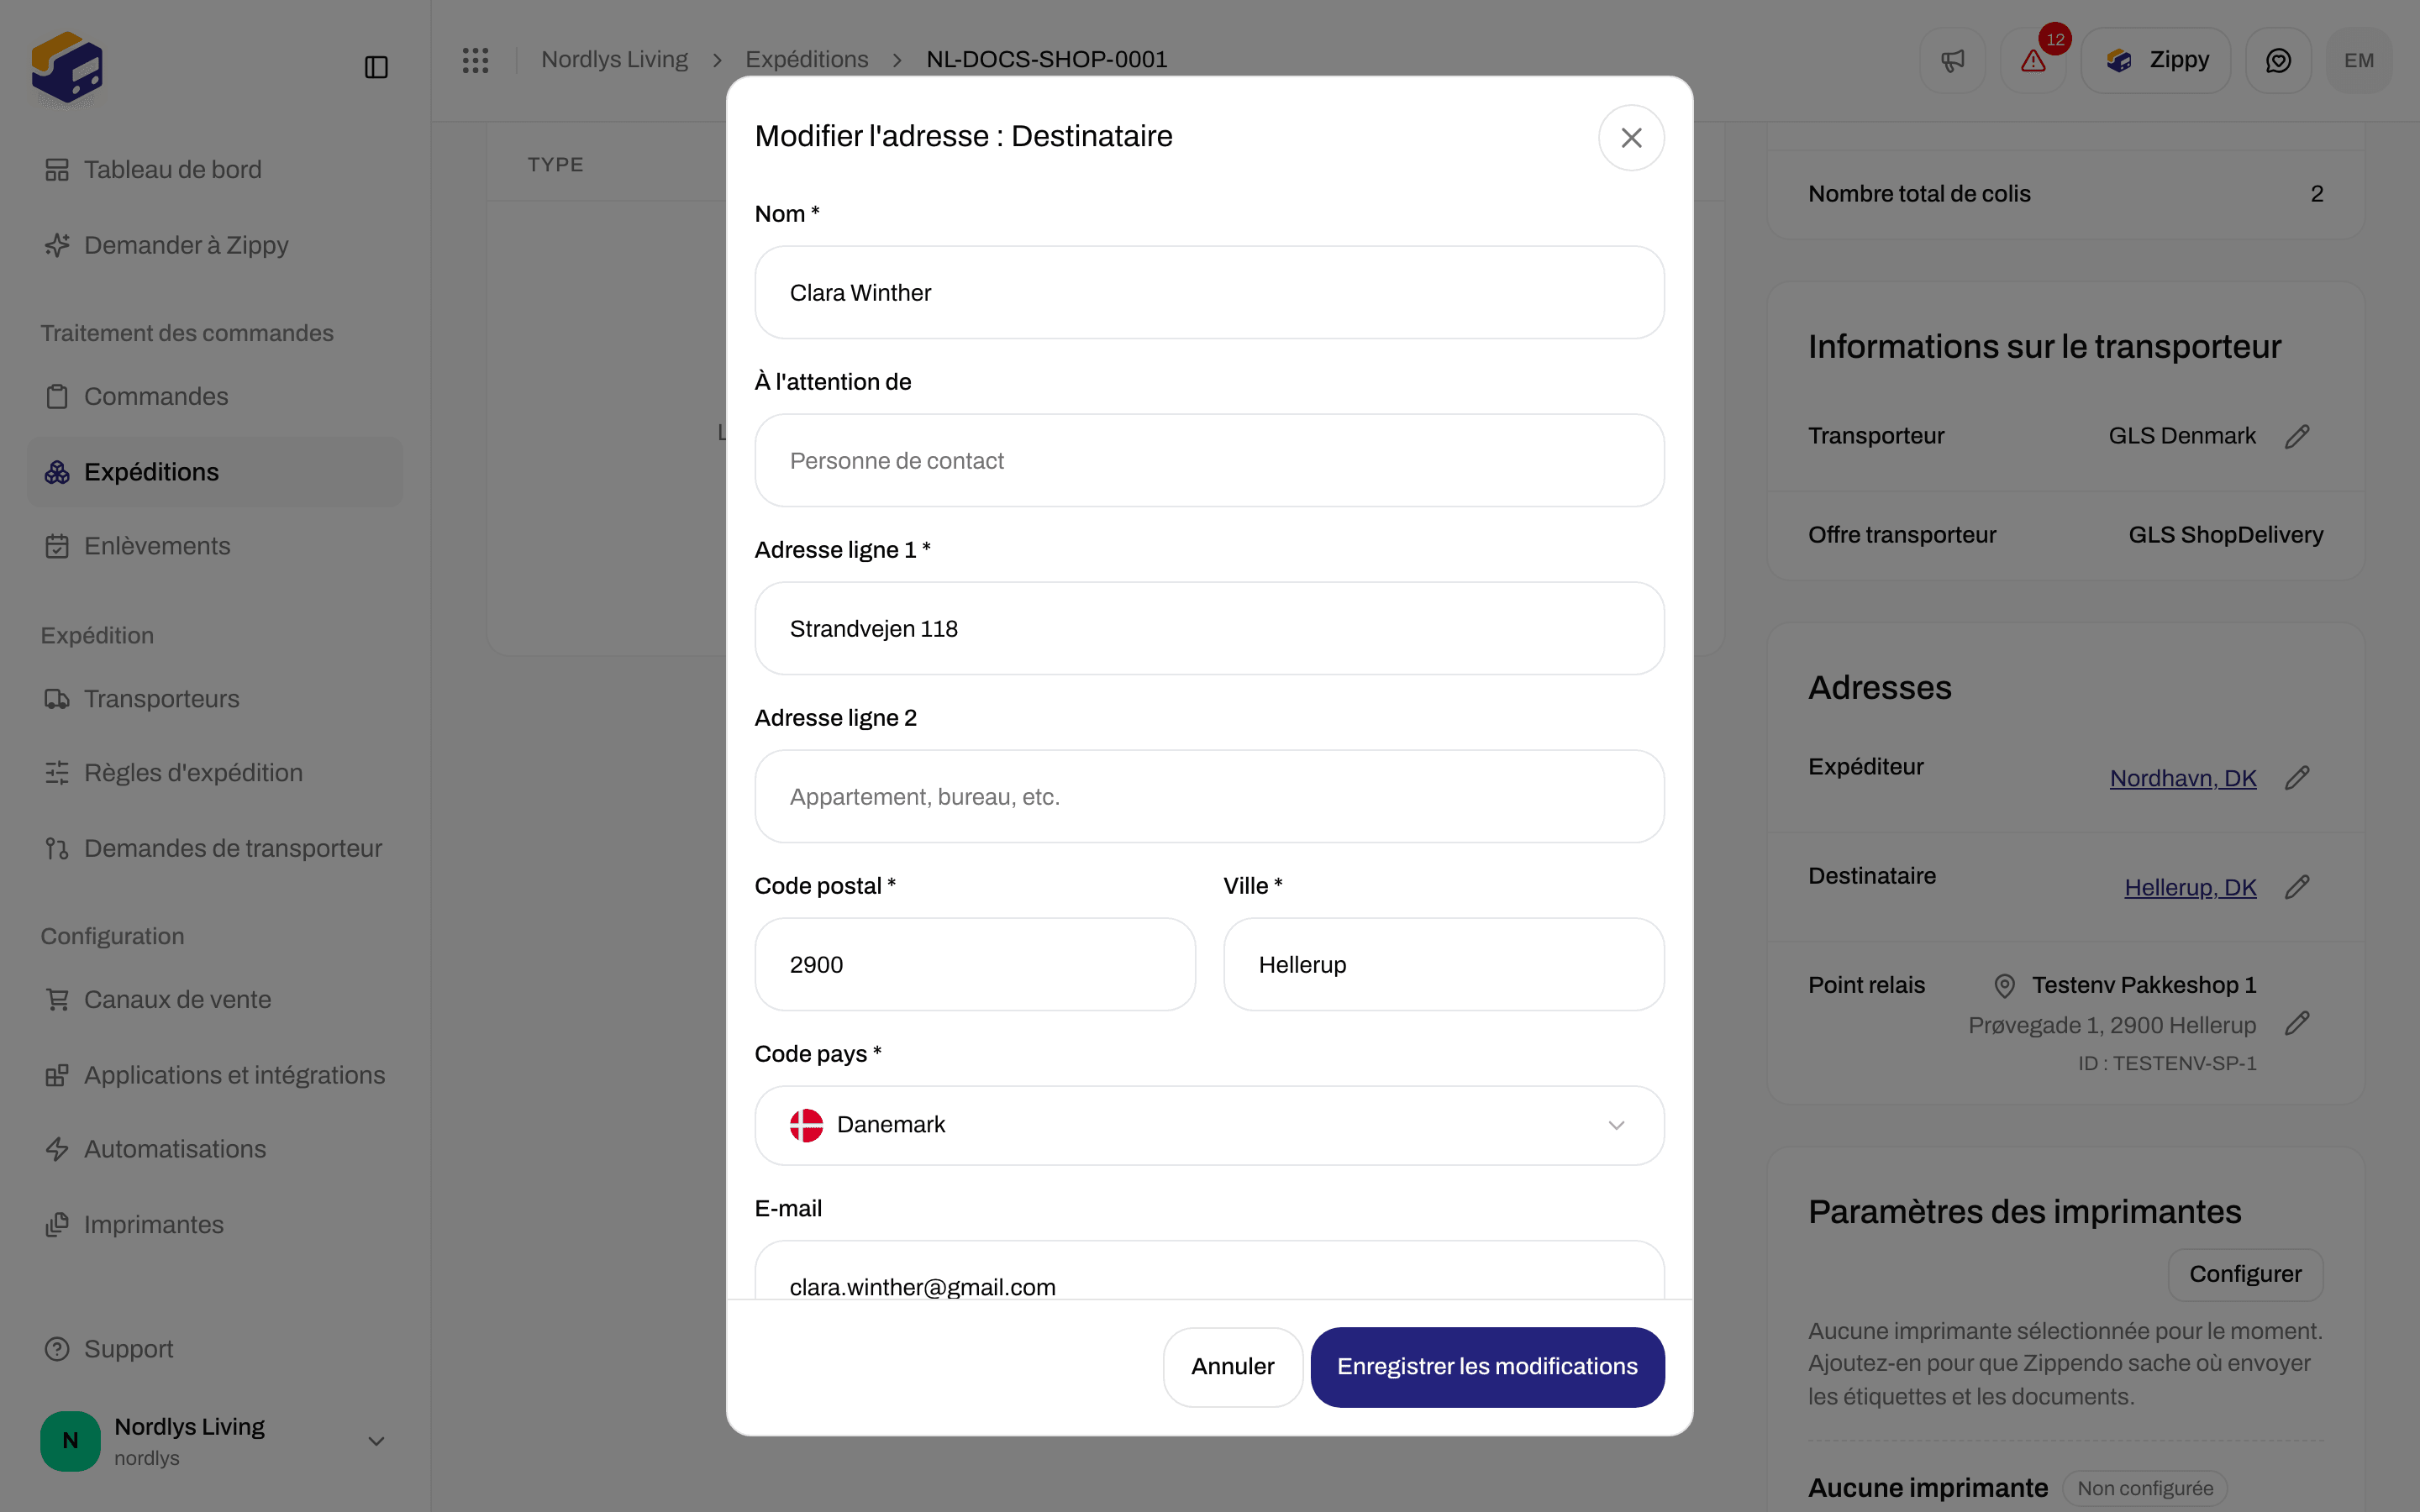
Task: Click the Zippendo logo
Action: (67, 67)
